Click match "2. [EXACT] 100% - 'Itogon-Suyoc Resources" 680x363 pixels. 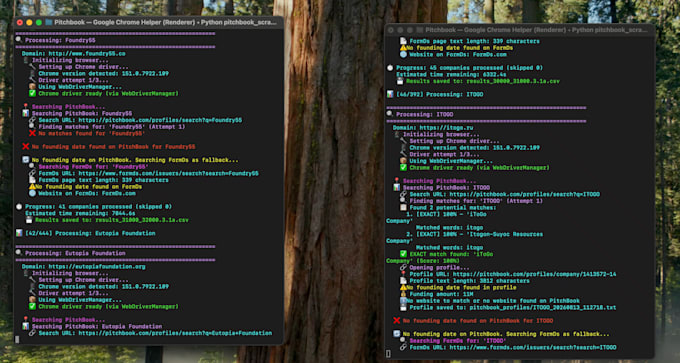pyautogui.click(x=474, y=234)
